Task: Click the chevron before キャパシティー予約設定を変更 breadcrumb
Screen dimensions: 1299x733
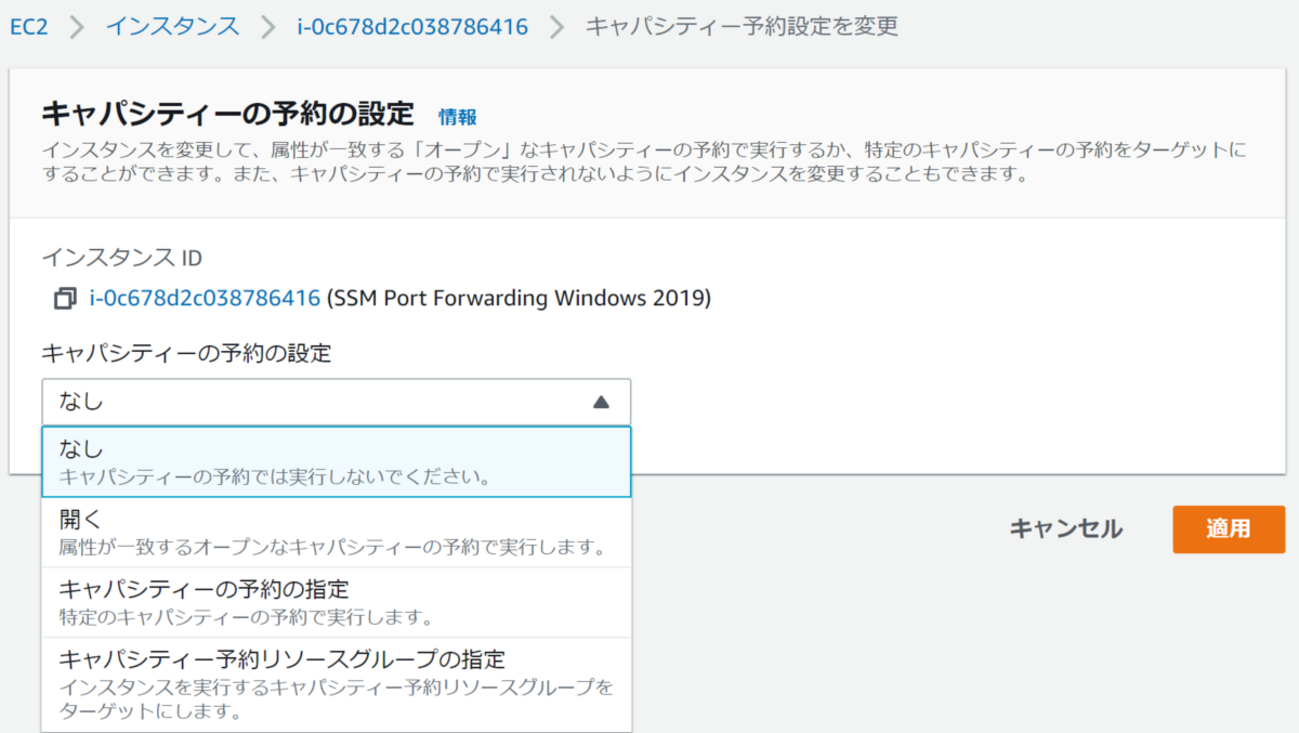Action: pyautogui.click(x=557, y=27)
